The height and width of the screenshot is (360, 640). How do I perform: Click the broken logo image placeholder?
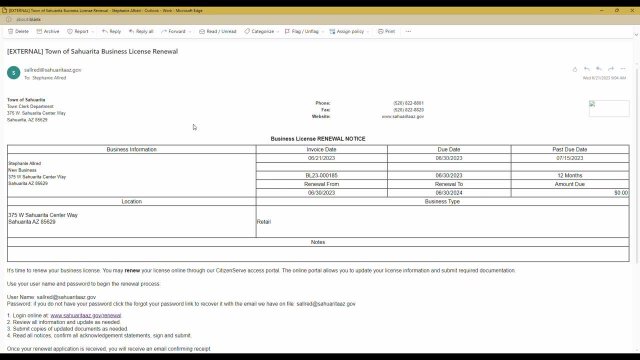click(609, 109)
